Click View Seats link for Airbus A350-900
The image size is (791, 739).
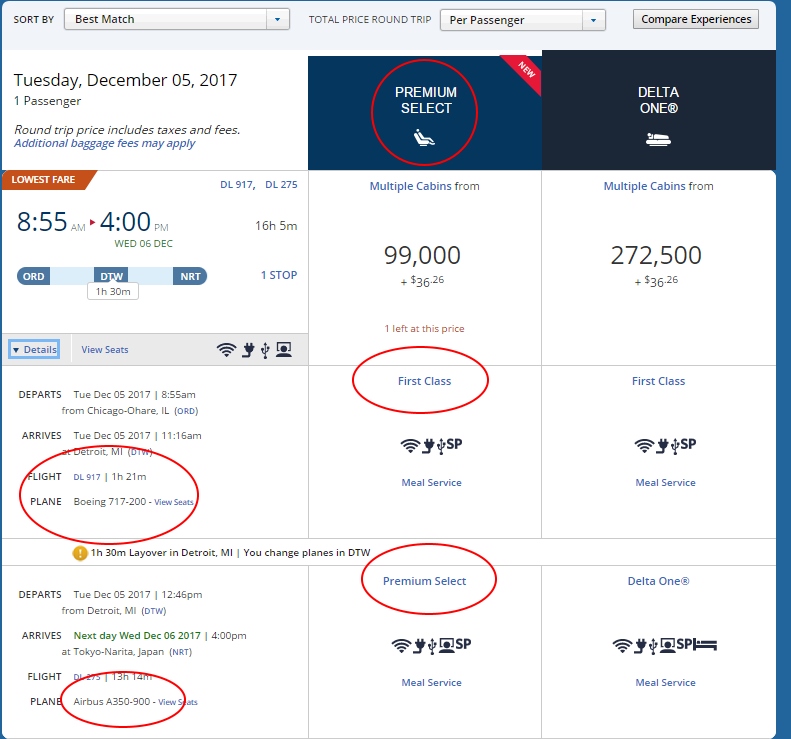[177, 702]
